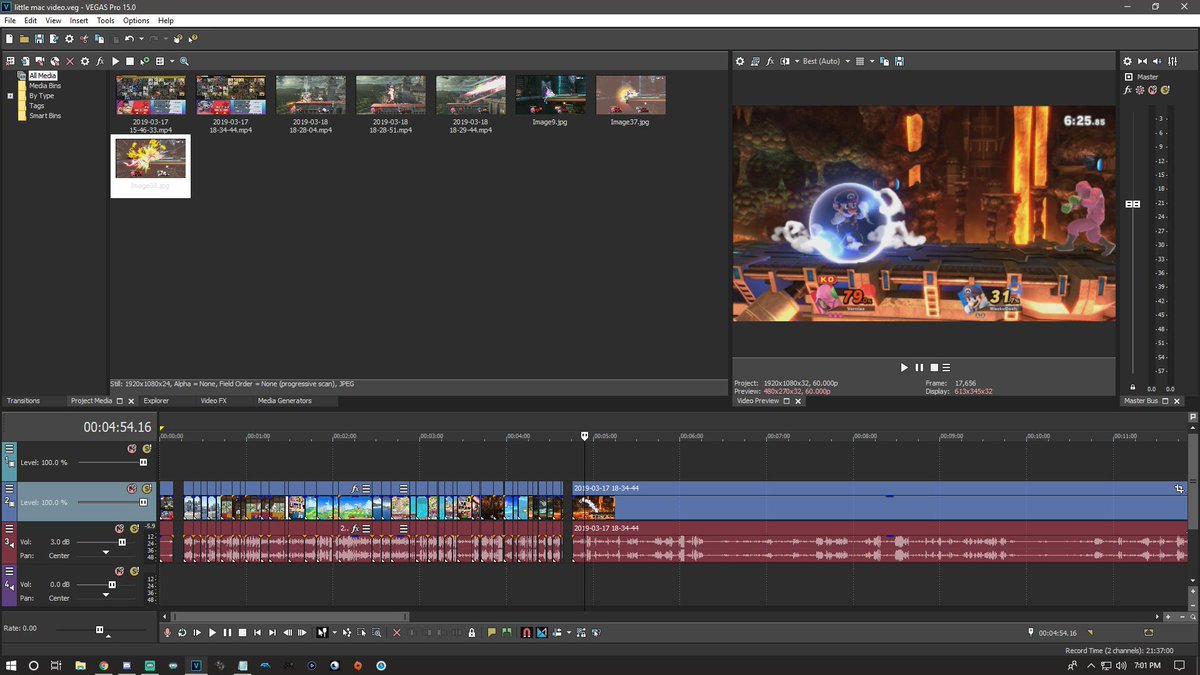Image resolution: width=1200 pixels, height=675 pixels.
Task: Click Play under the Video Preview
Action: tap(905, 367)
